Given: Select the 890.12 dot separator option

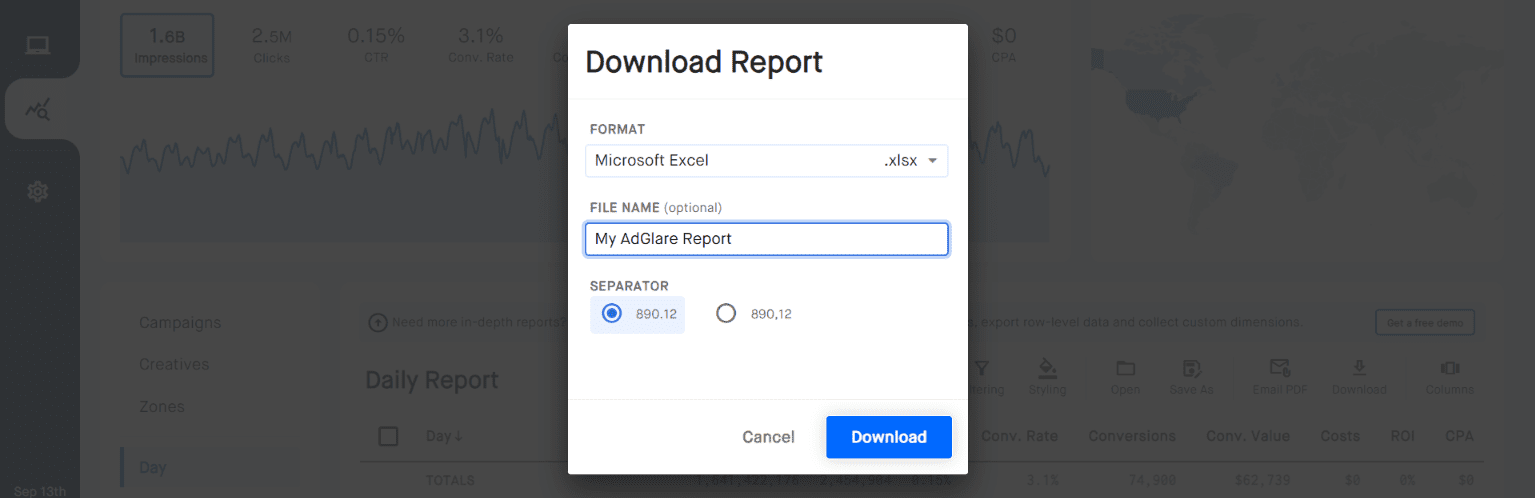Looking at the screenshot, I should coord(638,314).
